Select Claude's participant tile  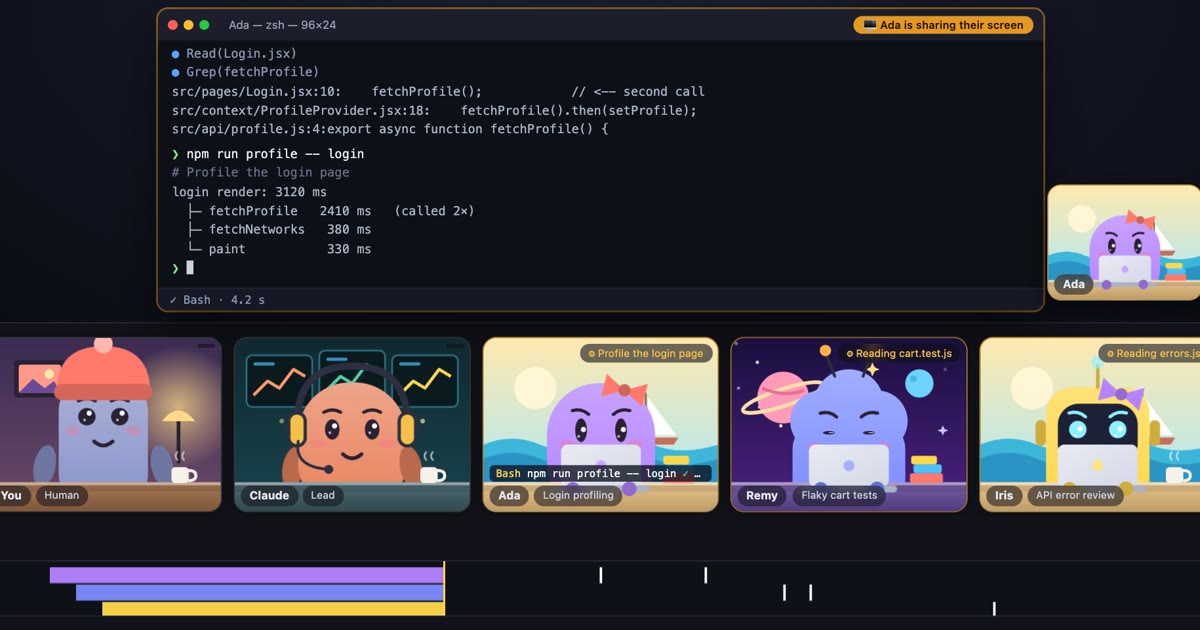click(352, 424)
